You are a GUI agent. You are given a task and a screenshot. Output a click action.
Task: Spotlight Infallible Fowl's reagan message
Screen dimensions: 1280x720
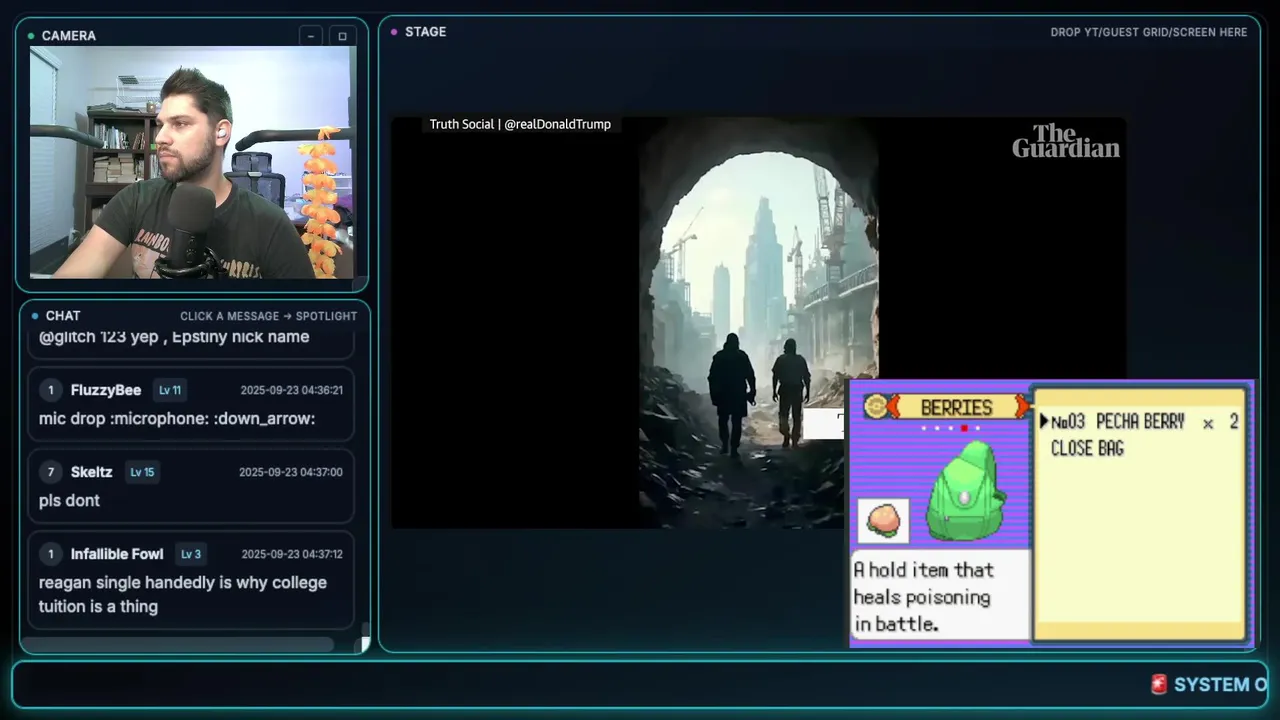point(191,580)
